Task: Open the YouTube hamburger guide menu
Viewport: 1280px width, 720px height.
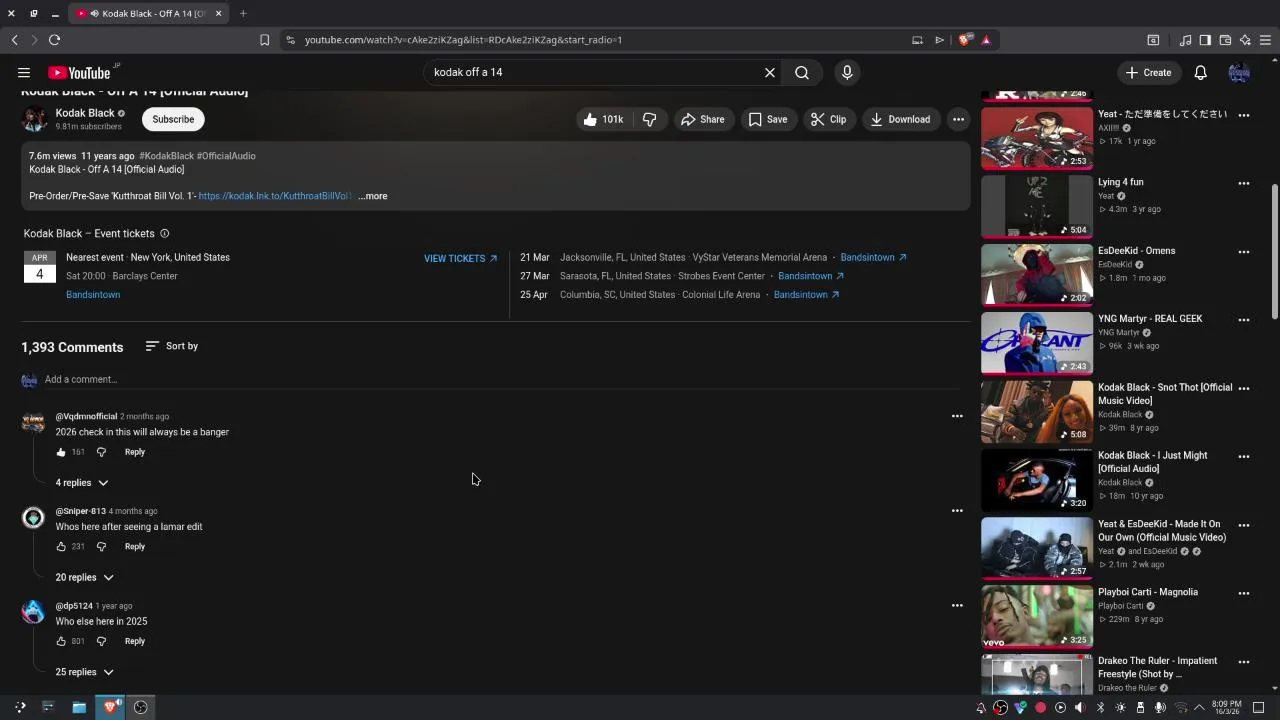Action: click(23, 72)
